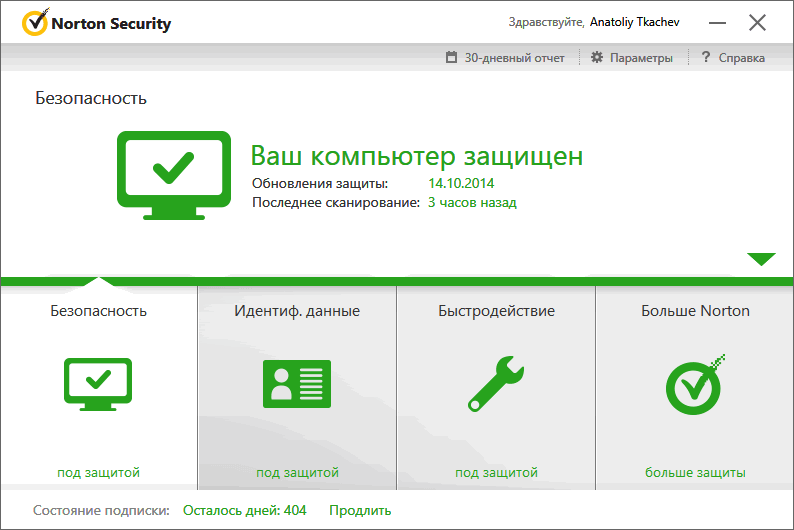The width and height of the screenshot is (794, 530).
Task: Click the 14.10.2014 protection update date
Action: pyautogui.click(x=461, y=183)
